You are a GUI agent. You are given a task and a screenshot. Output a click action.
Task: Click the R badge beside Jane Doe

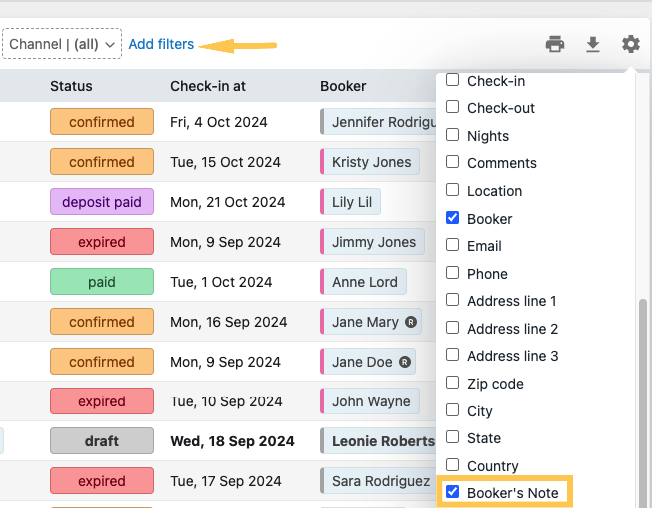pos(405,362)
